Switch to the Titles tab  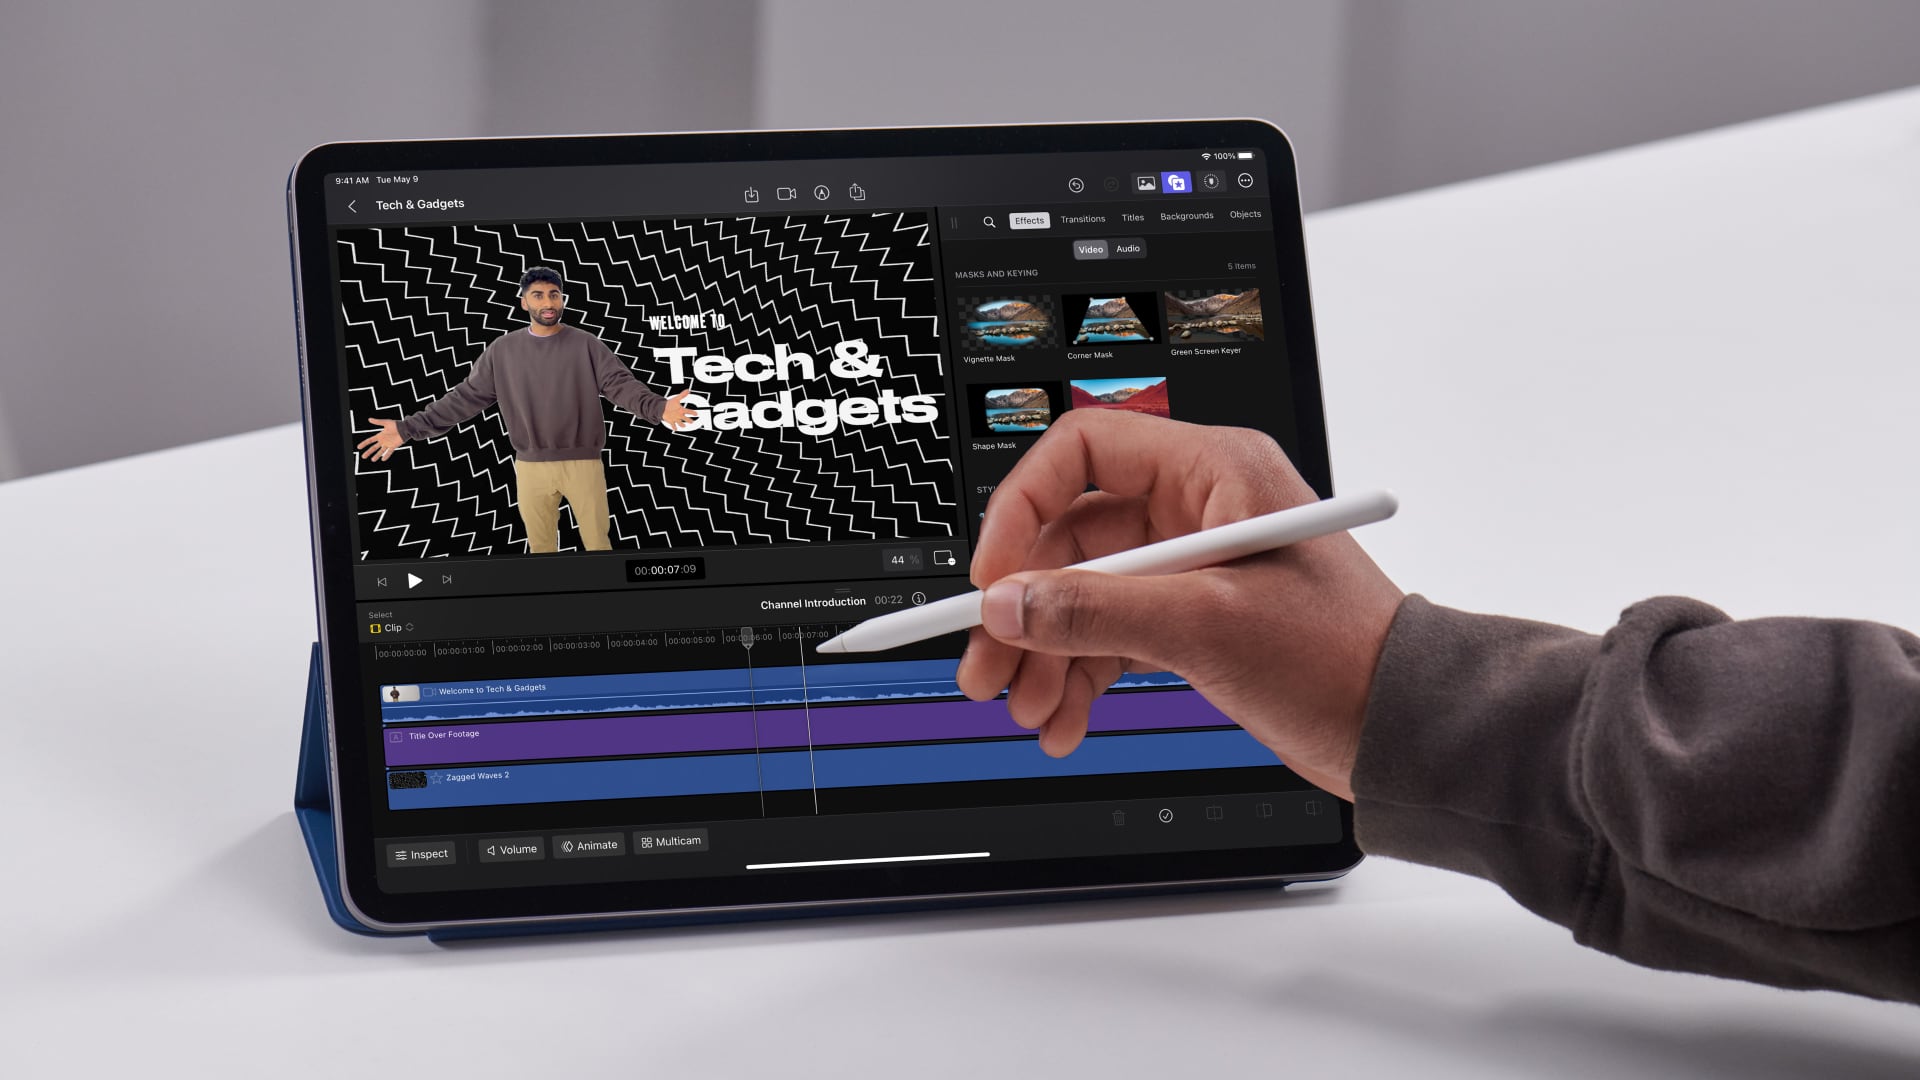1133,216
